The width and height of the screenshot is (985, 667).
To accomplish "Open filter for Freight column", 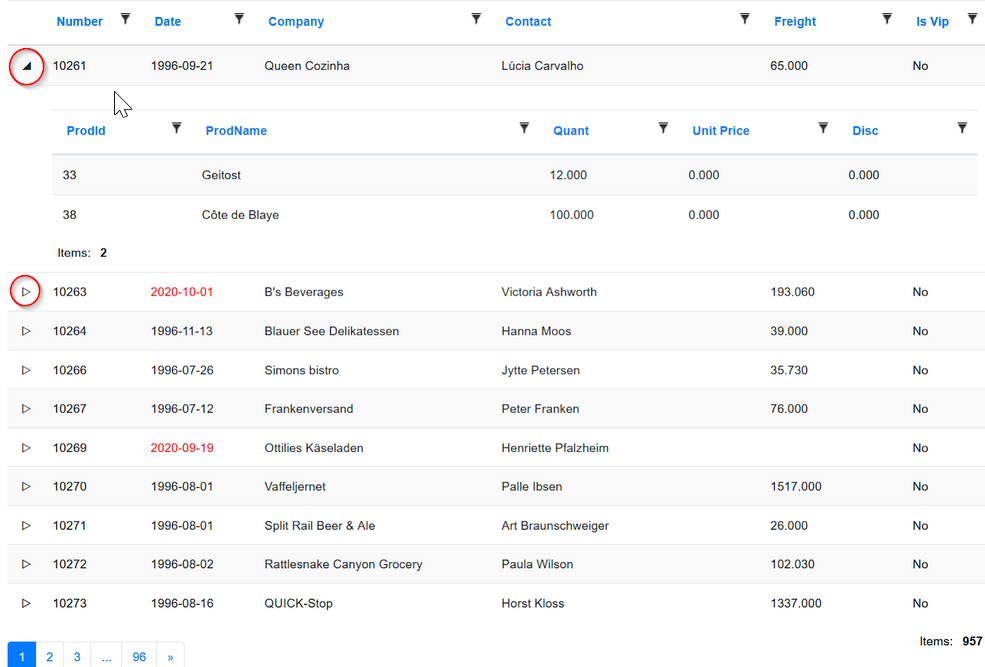I will 887,19.
